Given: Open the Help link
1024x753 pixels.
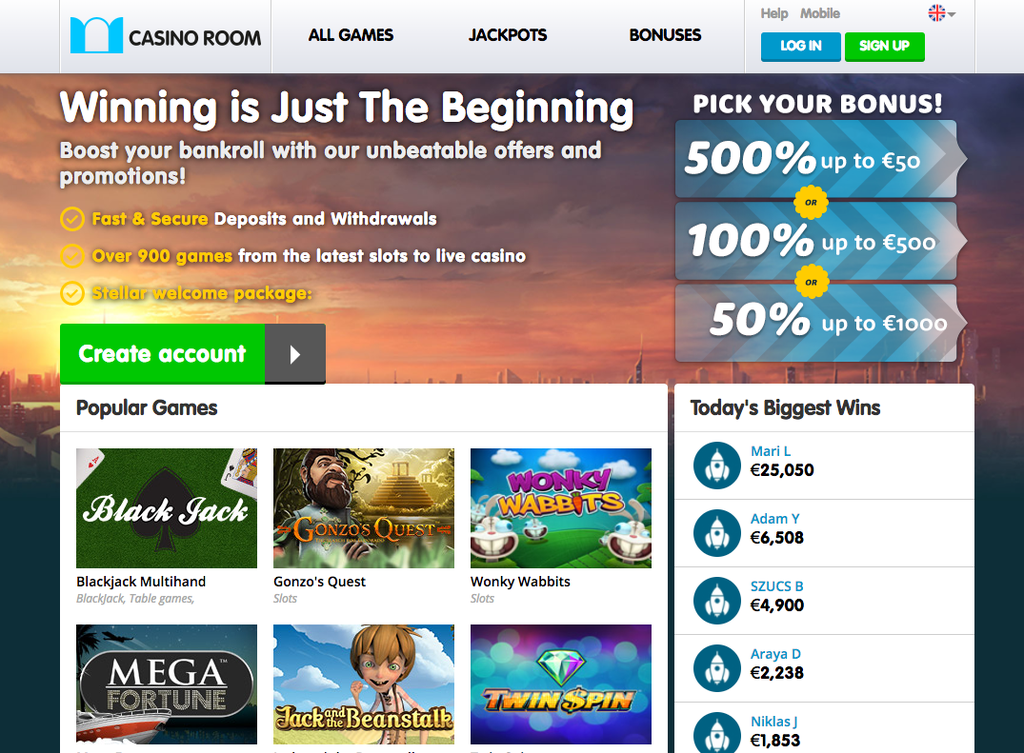Looking at the screenshot, I should tap(774, 14).
